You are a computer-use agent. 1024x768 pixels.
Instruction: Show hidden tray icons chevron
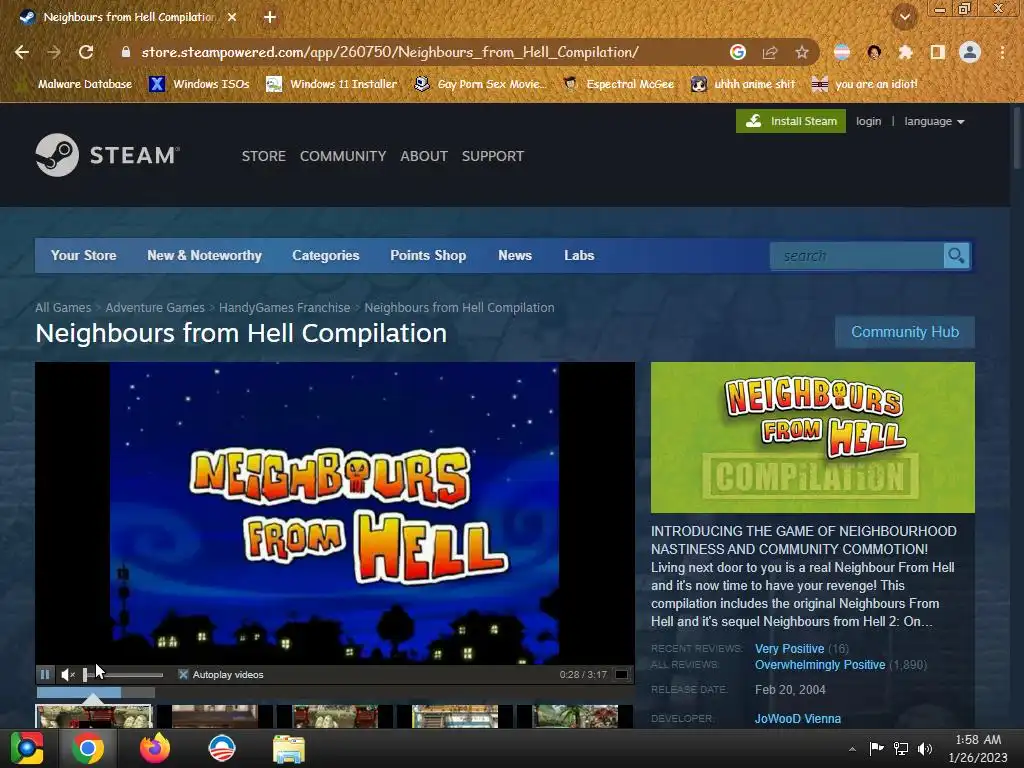click(x=852, y=749)
